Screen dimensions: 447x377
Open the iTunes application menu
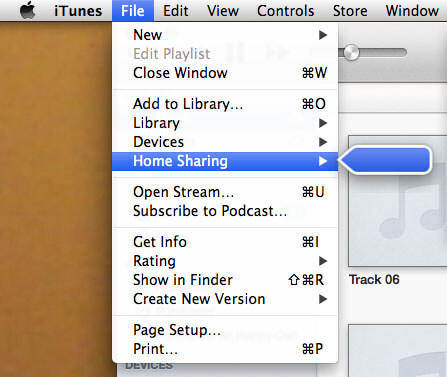coord(78,11)
